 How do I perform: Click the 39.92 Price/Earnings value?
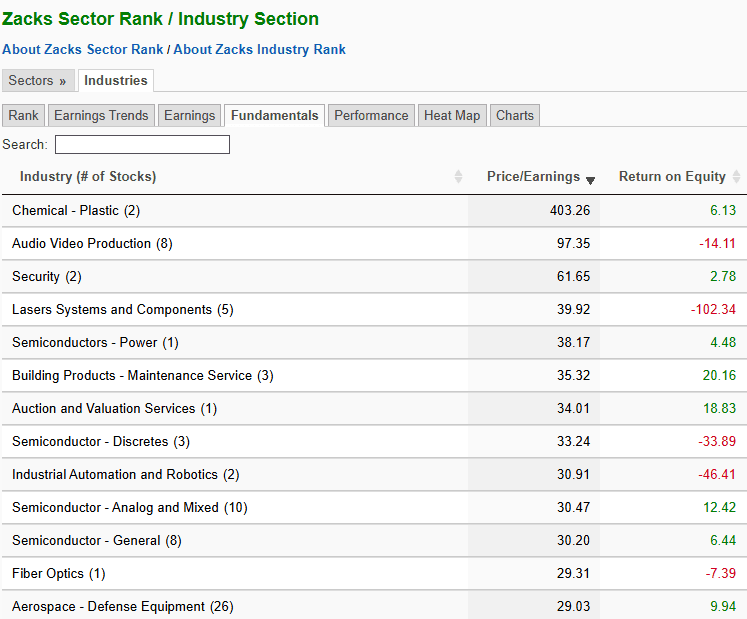point(574,309)
